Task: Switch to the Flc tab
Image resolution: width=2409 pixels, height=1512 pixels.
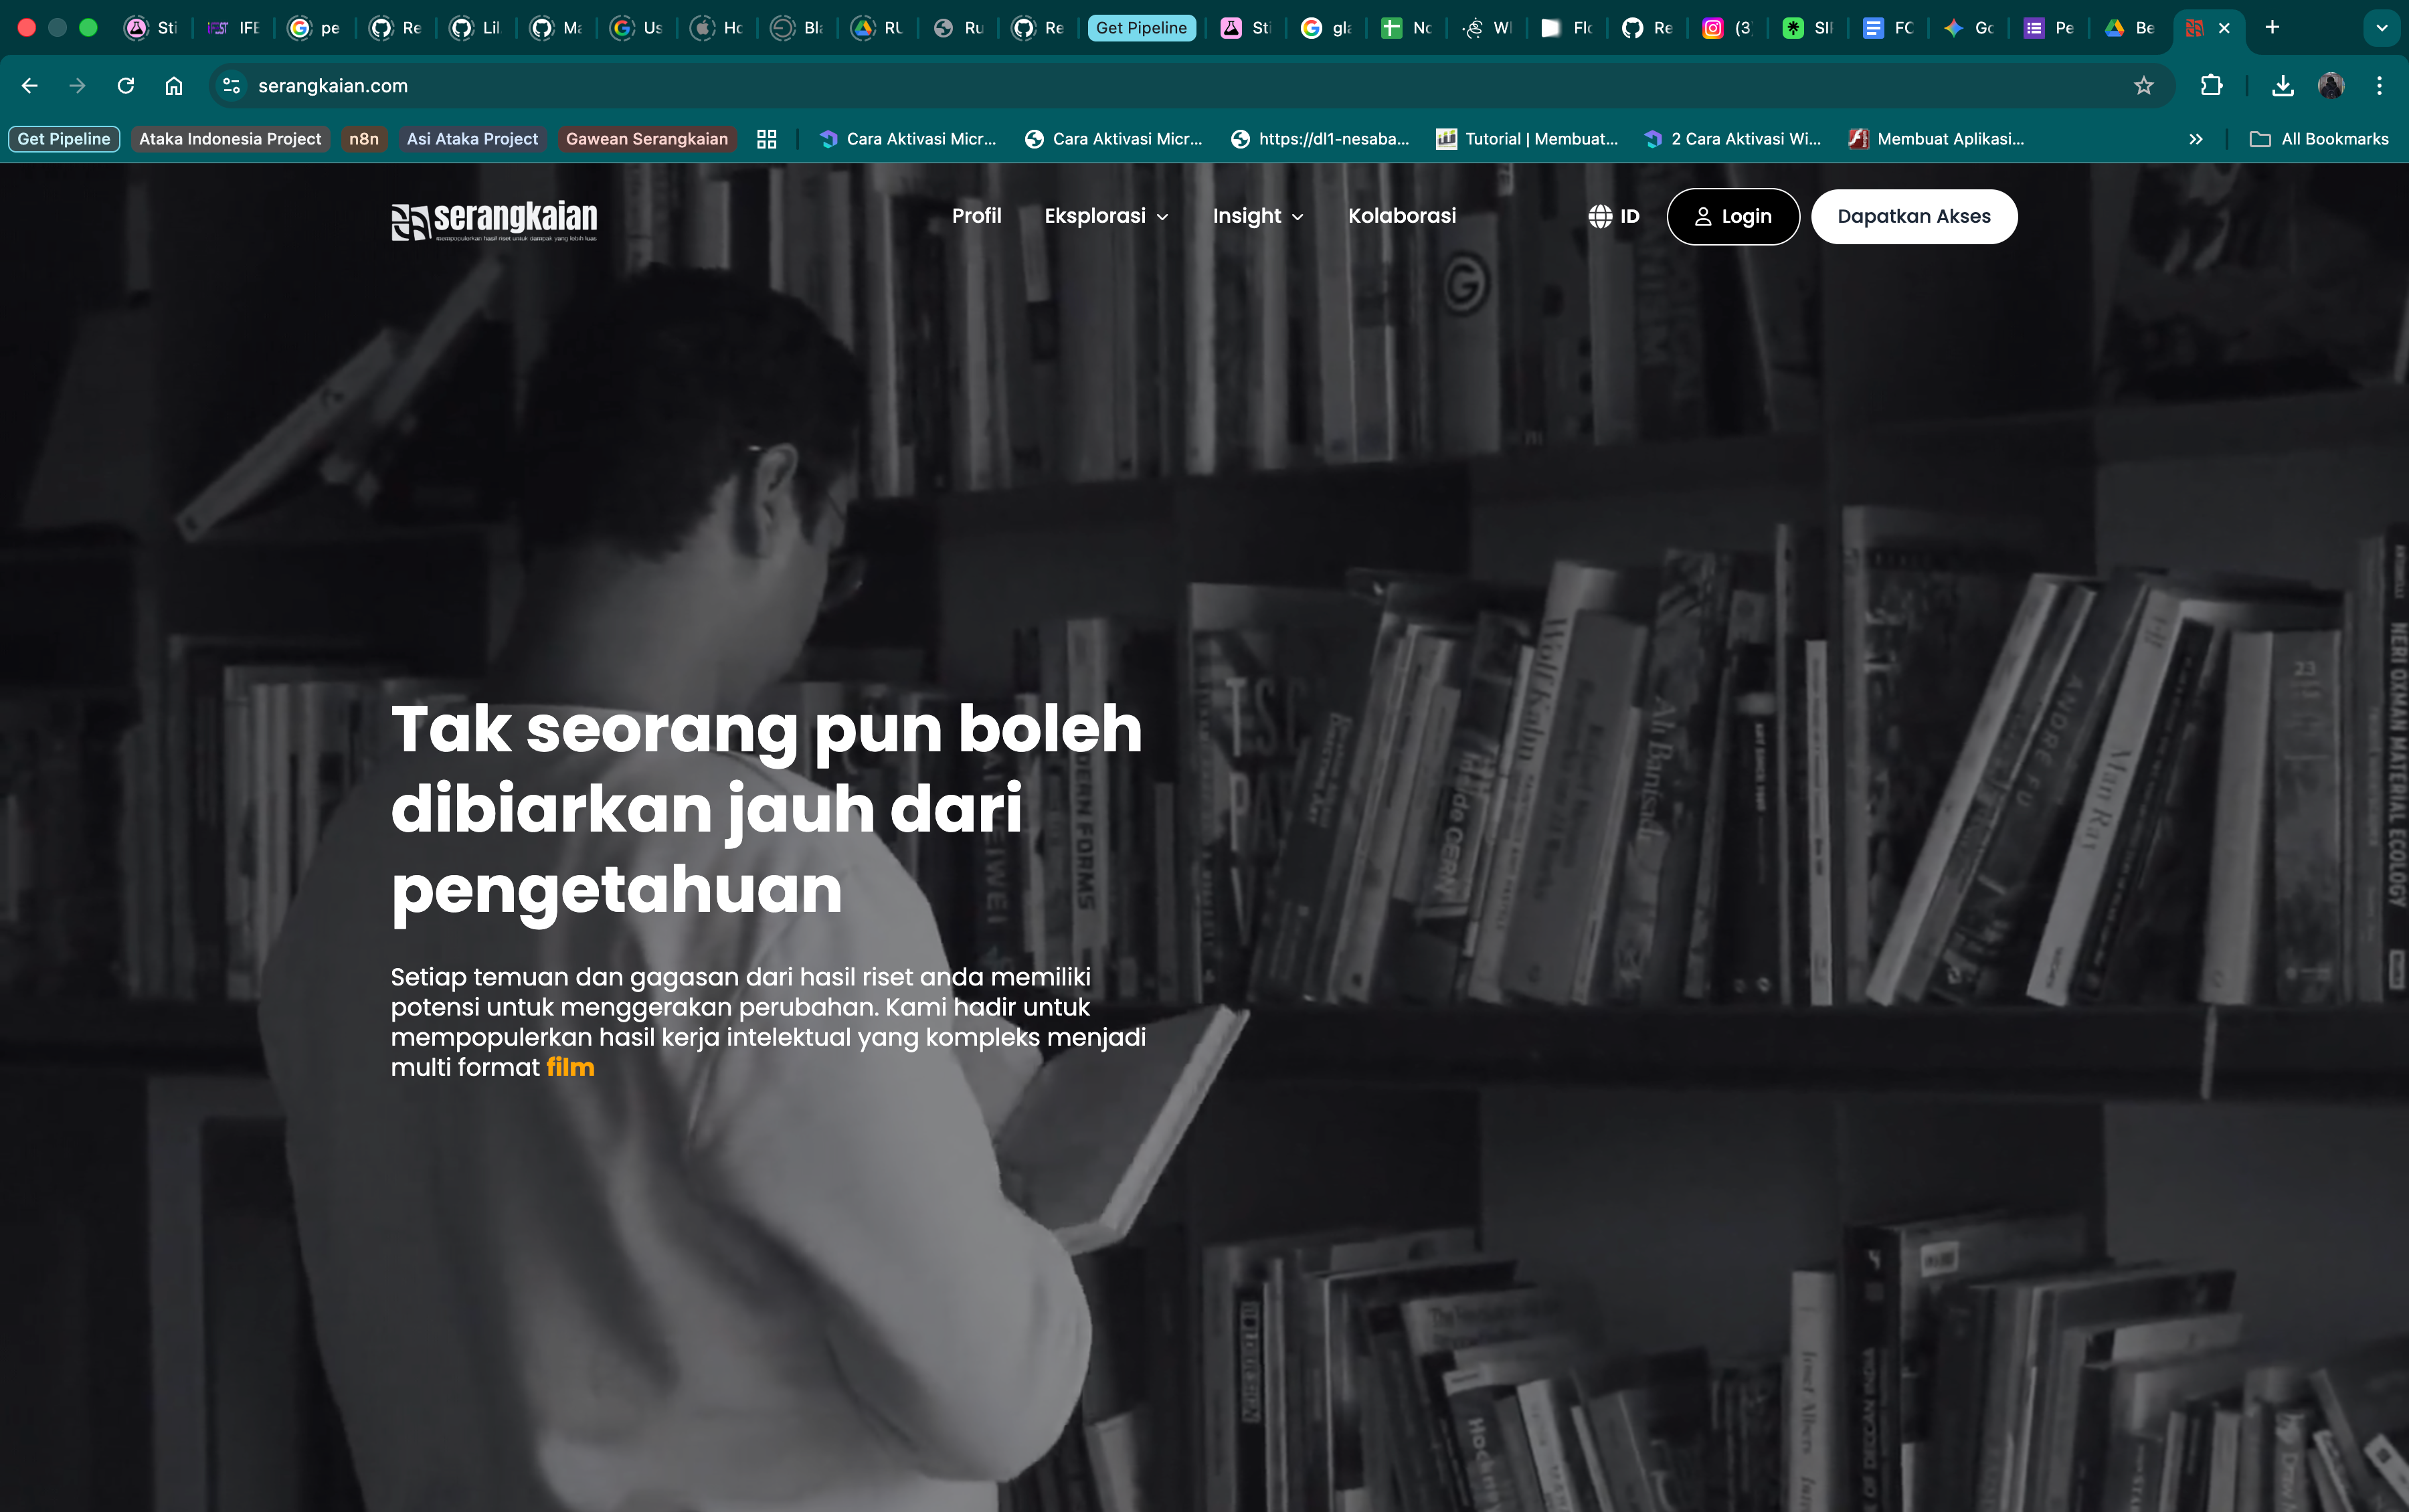Action: [x=1567, y=28]
